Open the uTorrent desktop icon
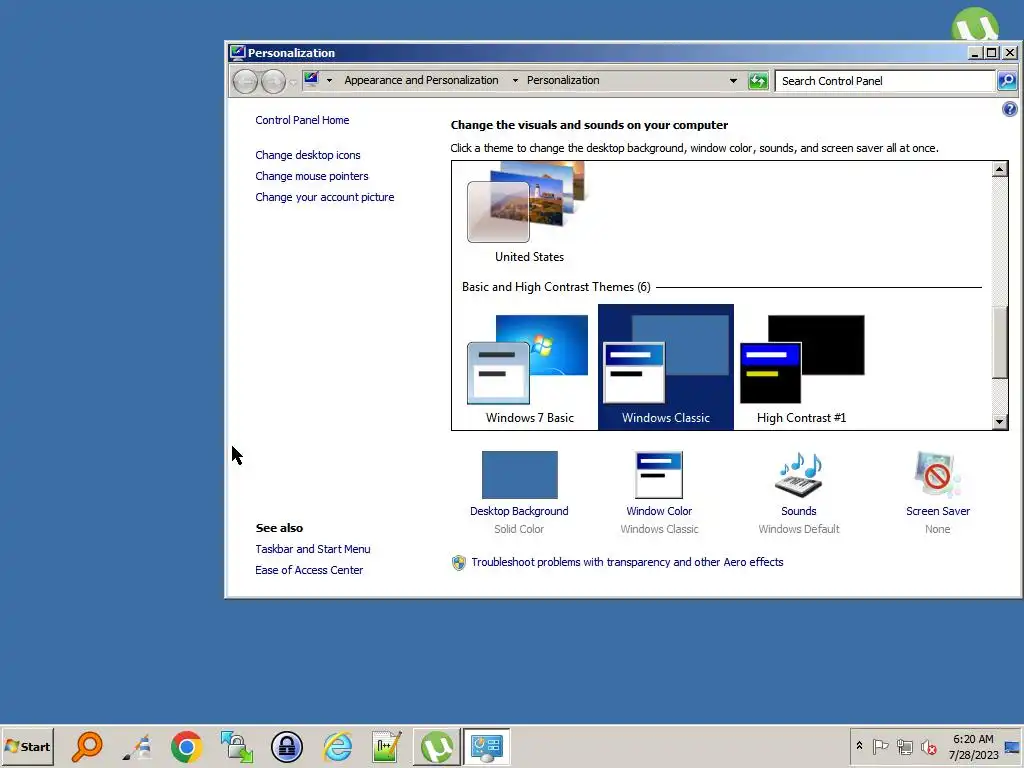 point(975,24)
